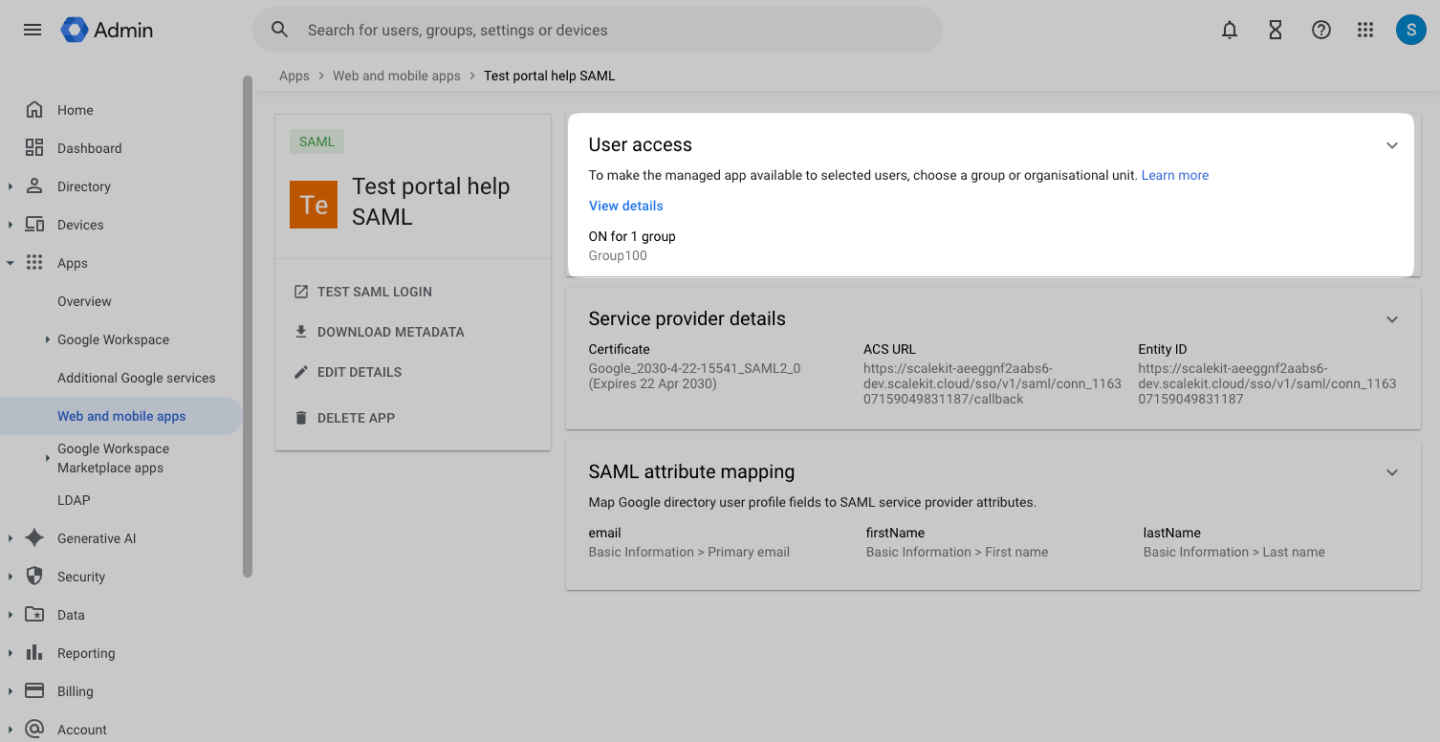Switch to the Overview page under Apps

click(84, 301)
